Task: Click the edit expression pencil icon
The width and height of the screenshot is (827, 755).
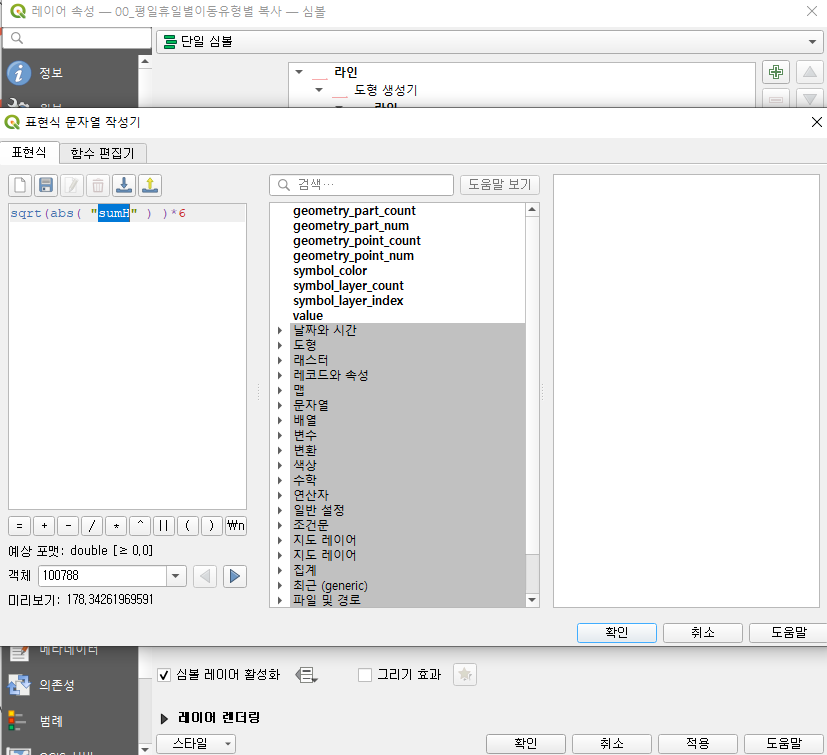Action: 72,185
